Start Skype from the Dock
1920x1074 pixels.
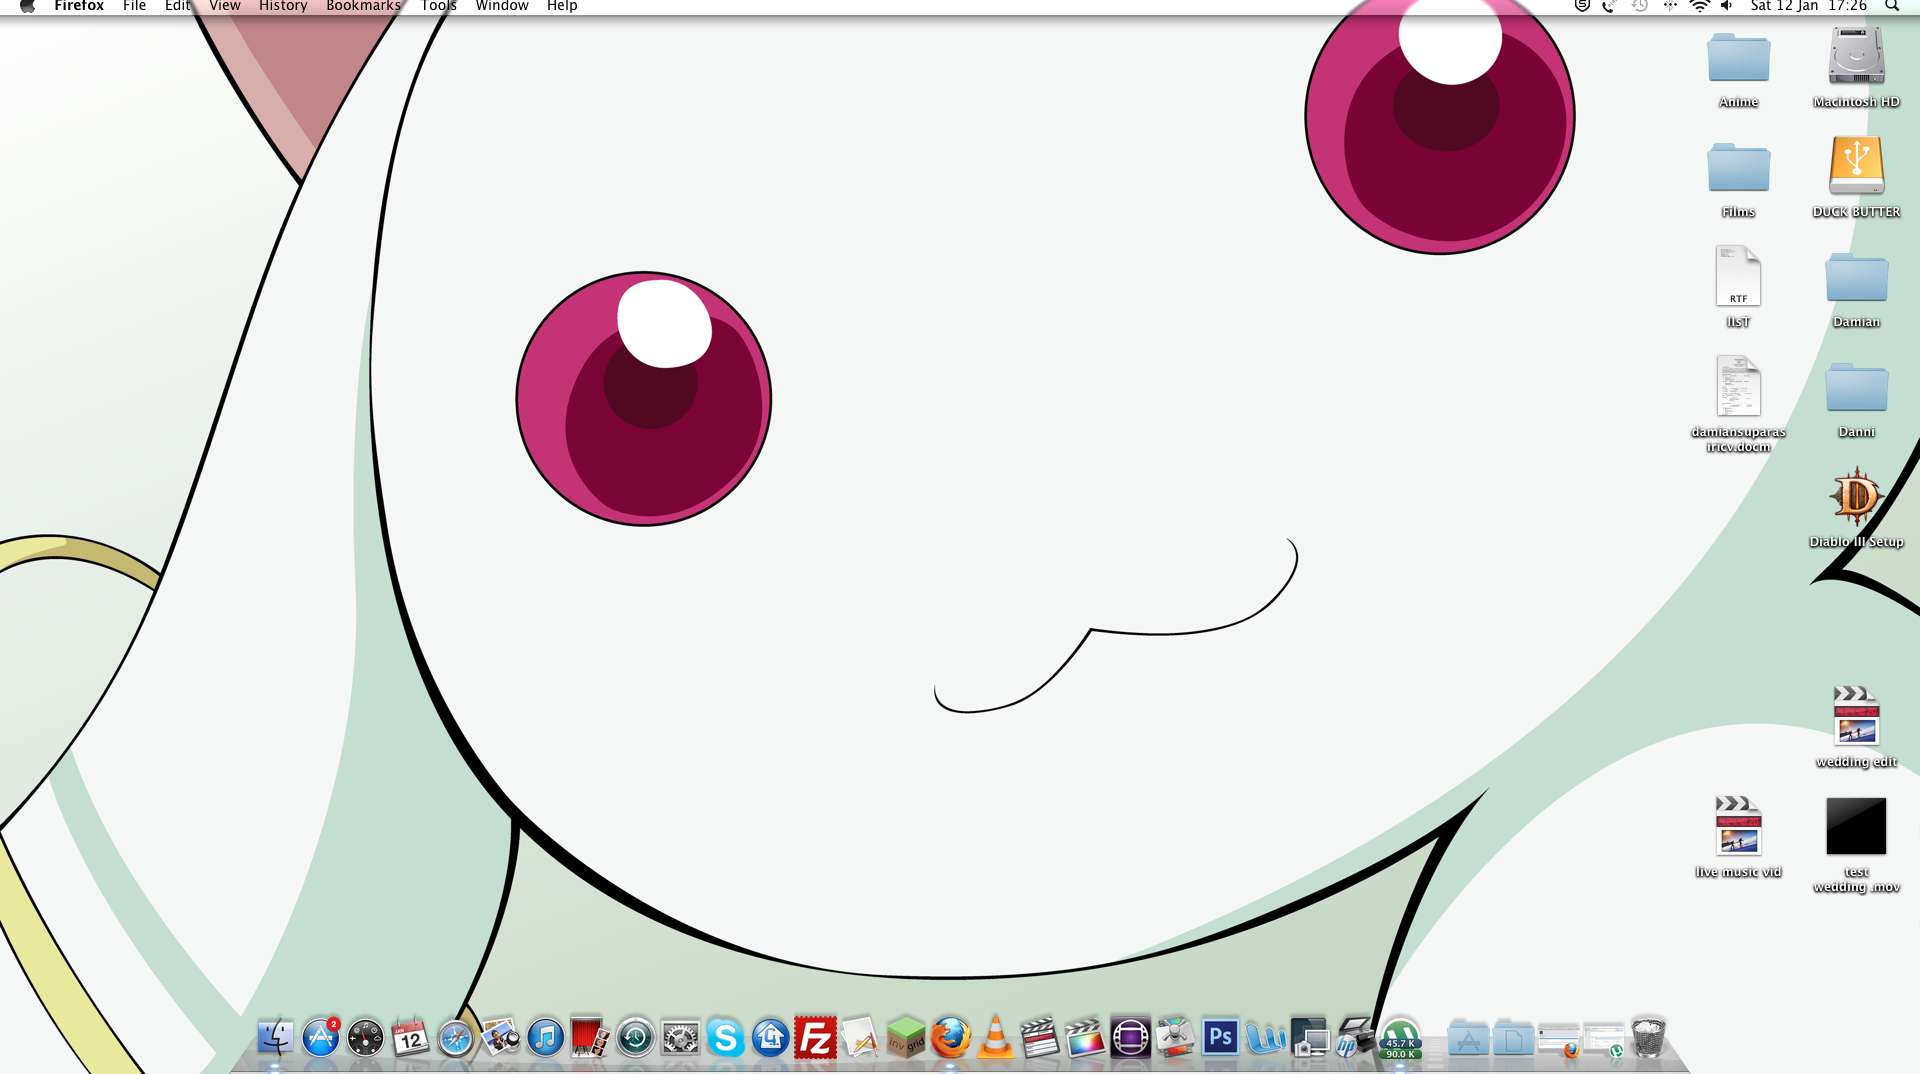[727, 1038]
